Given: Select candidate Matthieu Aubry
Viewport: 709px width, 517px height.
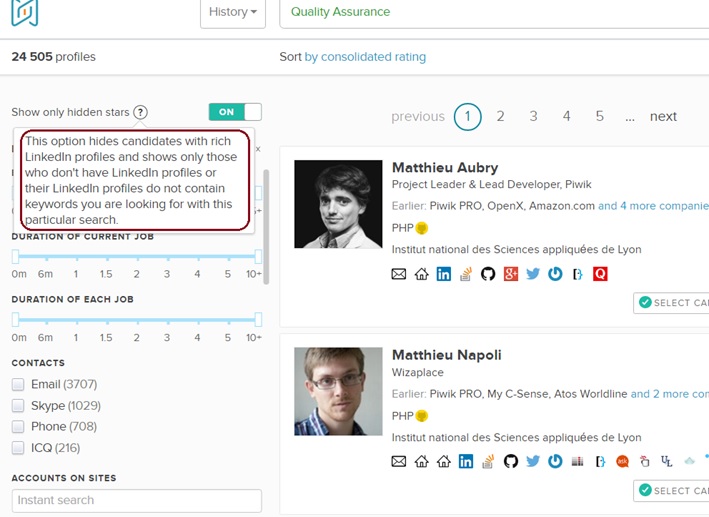Looking at the screenshot, I should (x=671, y=303).
